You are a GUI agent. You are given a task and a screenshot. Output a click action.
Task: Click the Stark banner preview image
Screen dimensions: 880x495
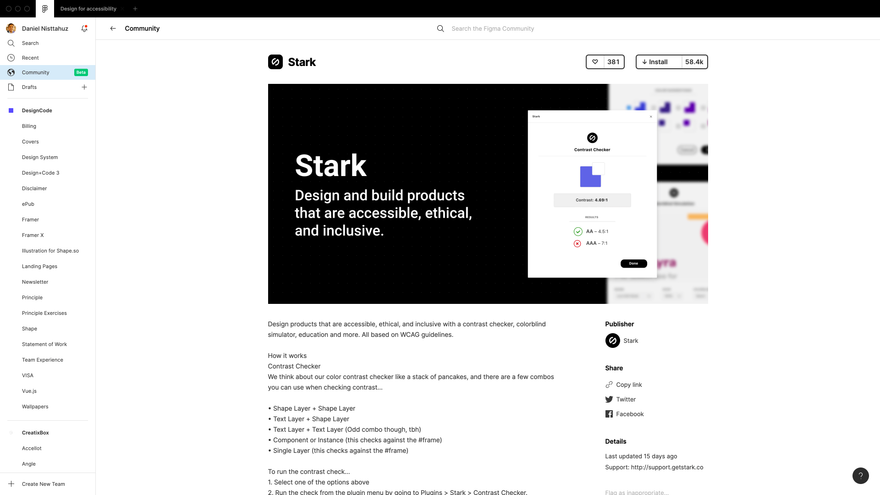pos(488,194)
